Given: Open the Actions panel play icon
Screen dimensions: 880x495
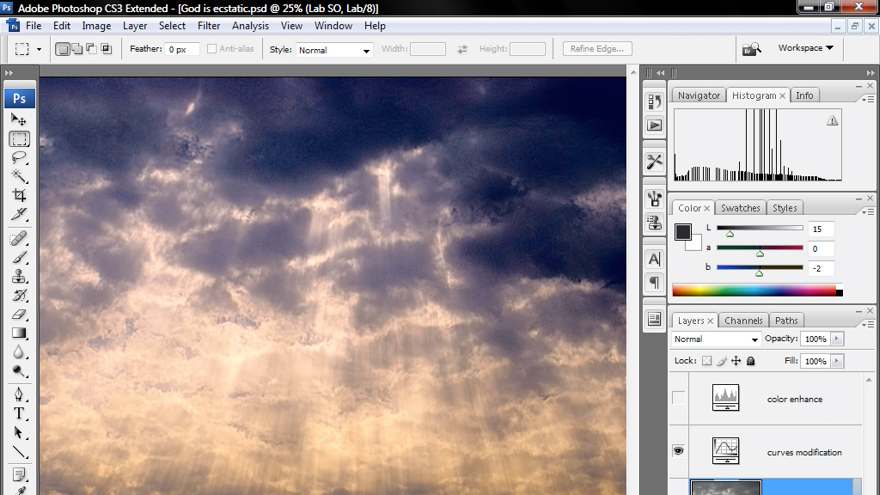Looking at the screenshot, I should click(x=654, y=125).
